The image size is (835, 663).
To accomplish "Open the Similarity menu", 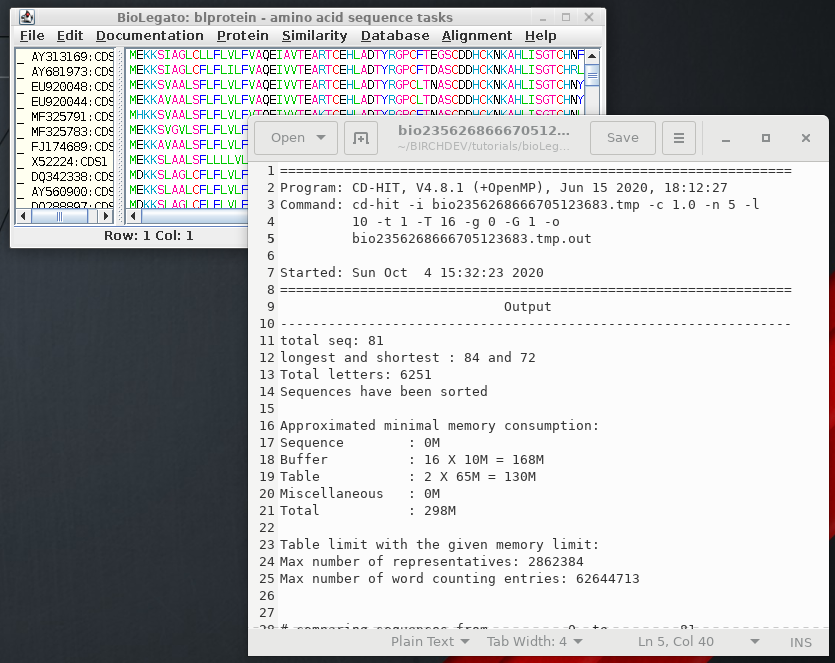I will [314, 36].
